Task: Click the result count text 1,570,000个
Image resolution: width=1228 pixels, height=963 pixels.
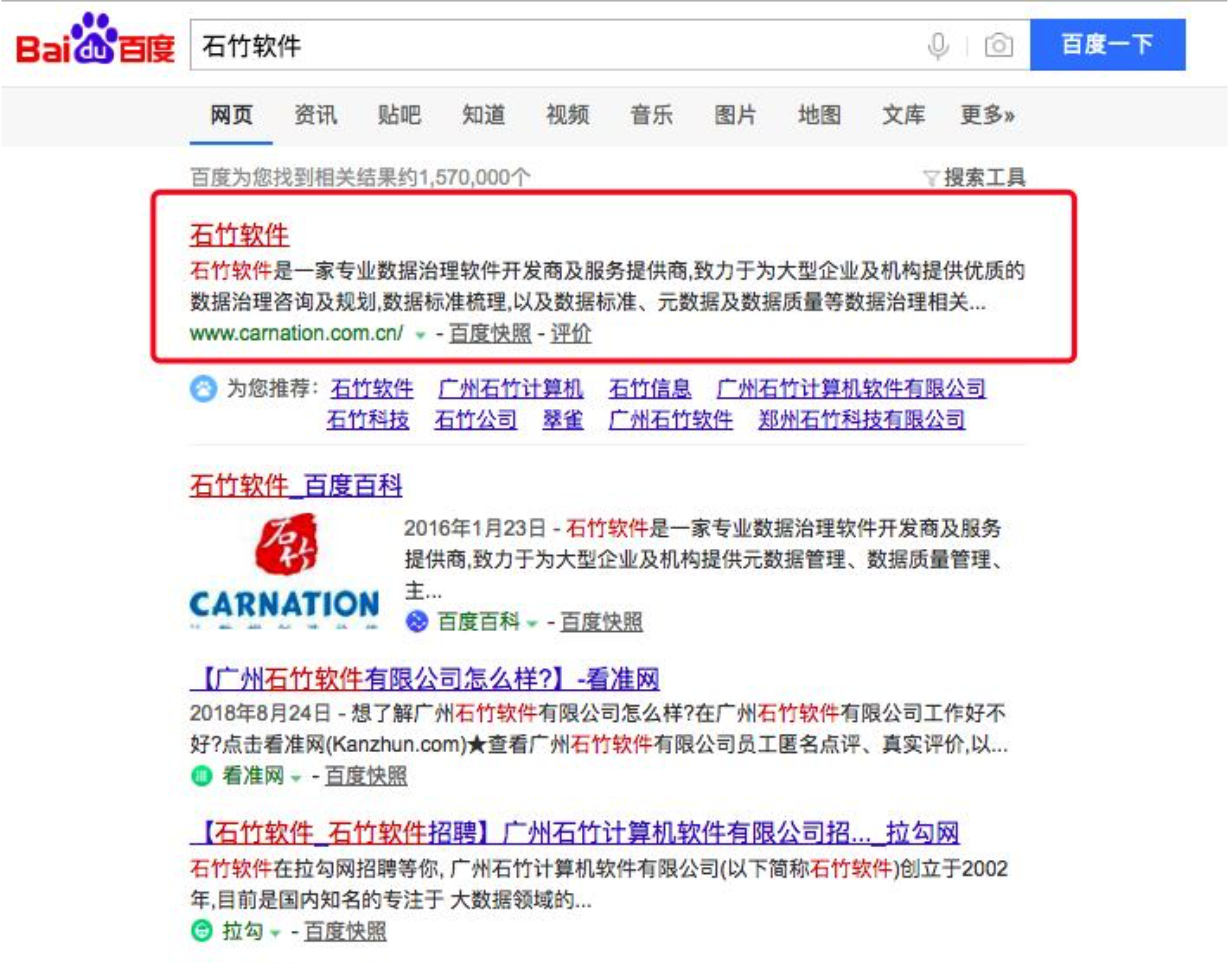Action: [475, 178]
